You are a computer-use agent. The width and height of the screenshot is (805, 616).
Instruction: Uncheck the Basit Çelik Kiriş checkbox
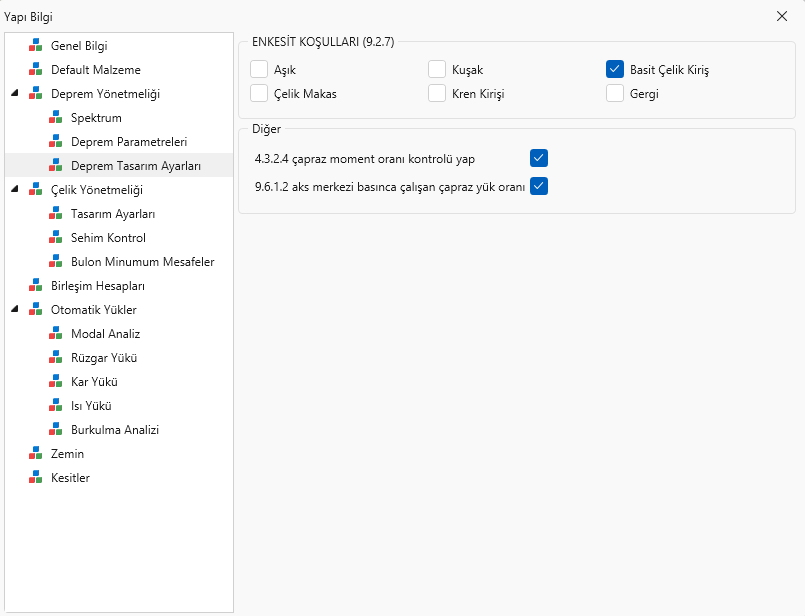(x=615, y=70)
